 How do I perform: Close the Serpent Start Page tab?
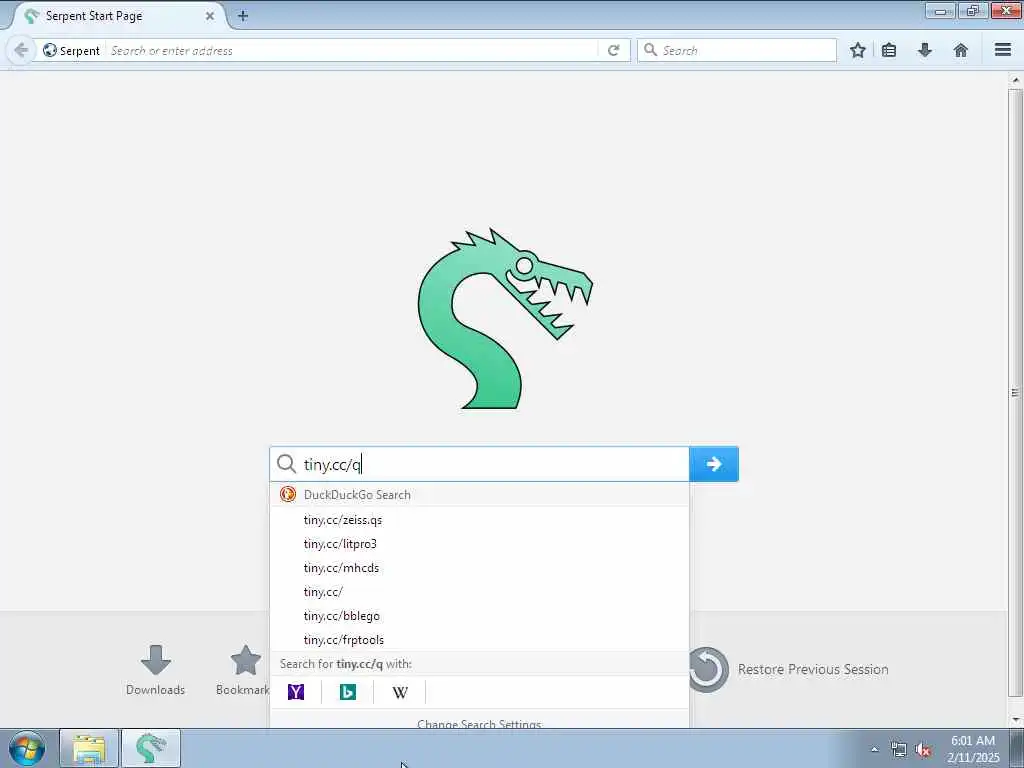click(210, 16)
